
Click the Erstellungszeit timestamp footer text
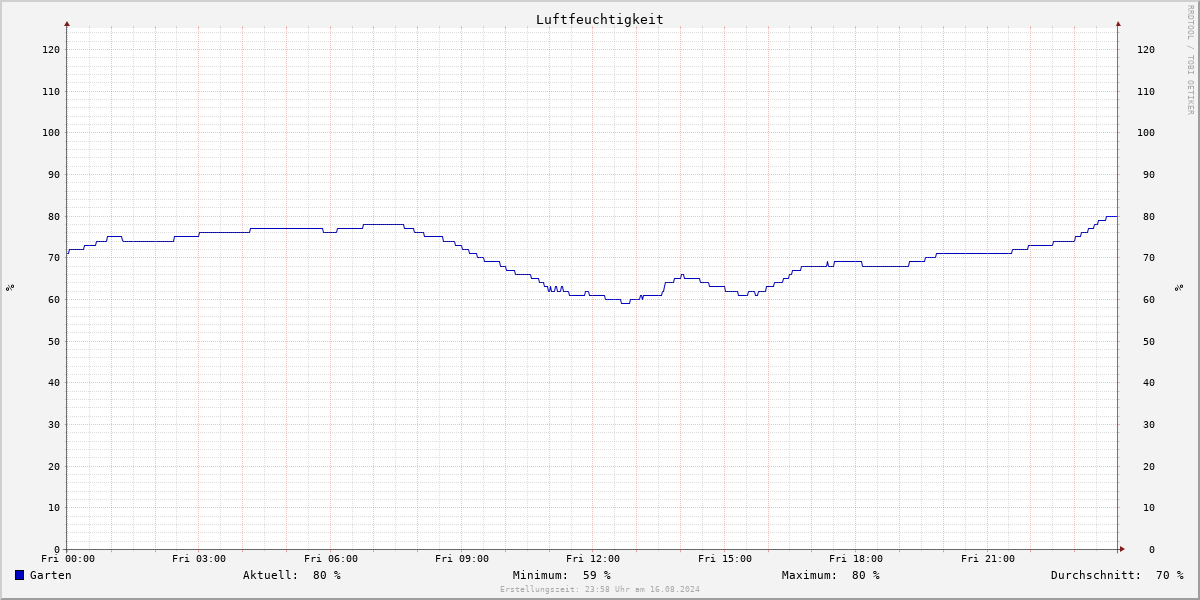coord(600,590)
